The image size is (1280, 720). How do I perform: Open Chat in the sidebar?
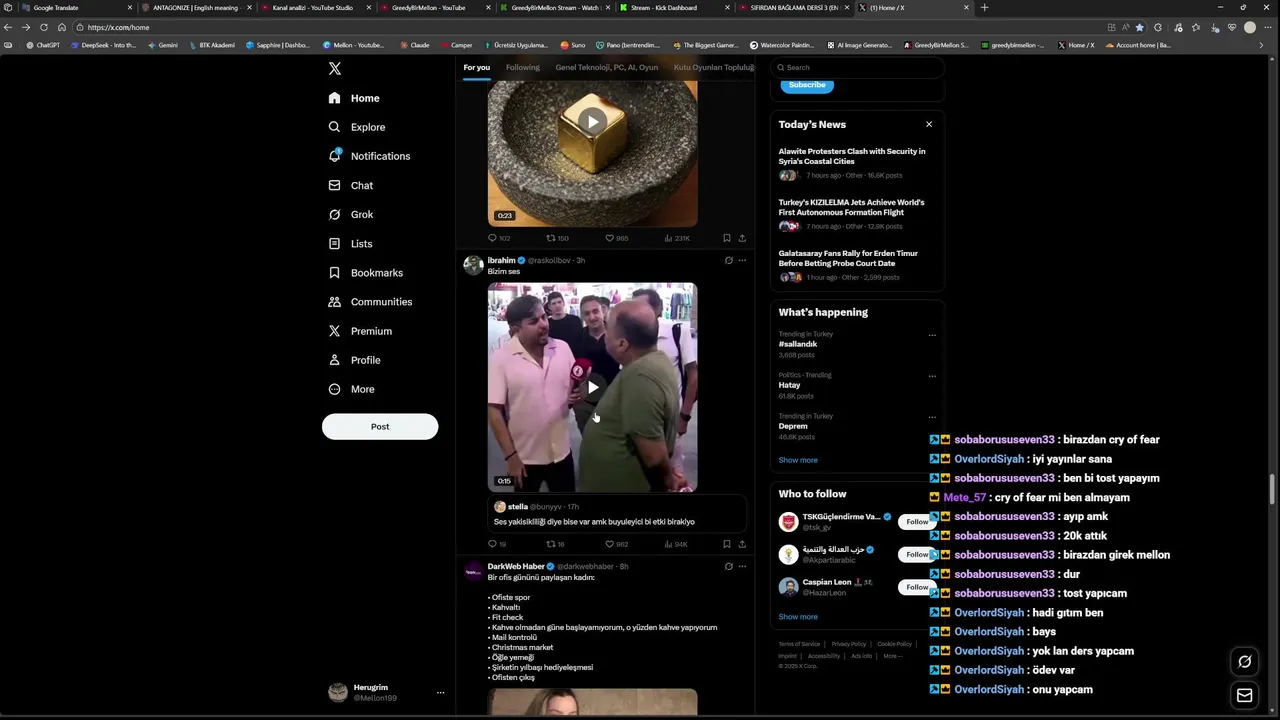point(351,185)
